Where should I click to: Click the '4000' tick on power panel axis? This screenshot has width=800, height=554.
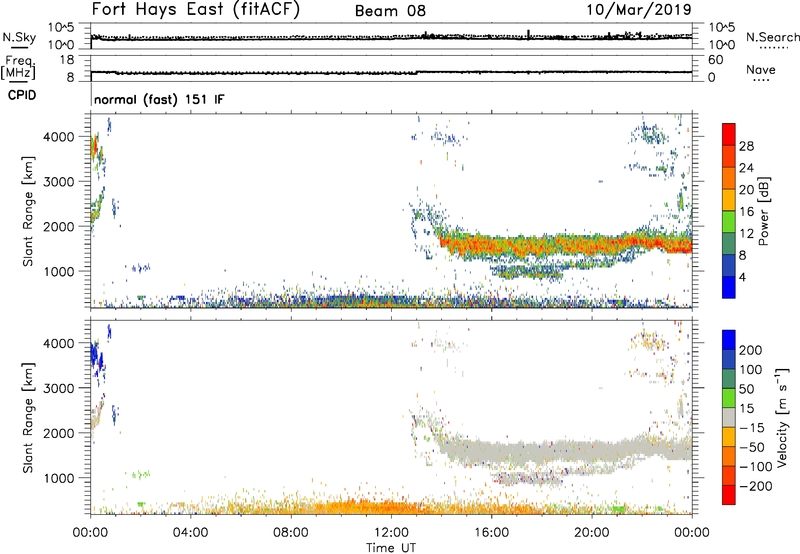(x=59, y=137)
